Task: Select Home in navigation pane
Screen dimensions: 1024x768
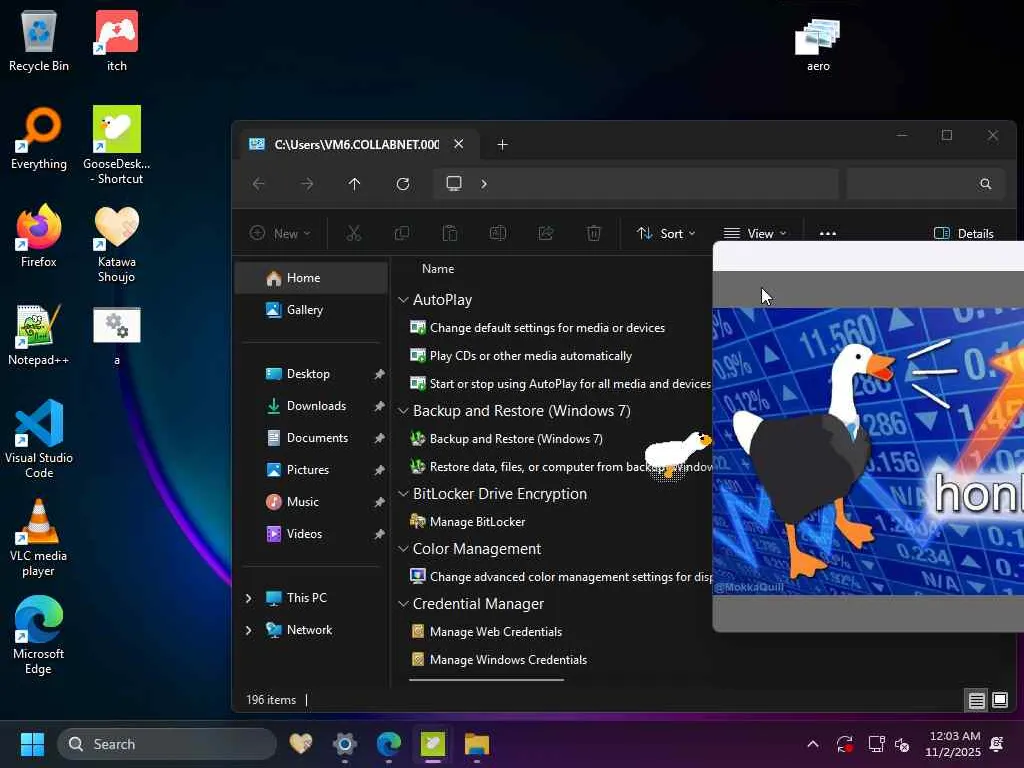Action: (312, 278)
